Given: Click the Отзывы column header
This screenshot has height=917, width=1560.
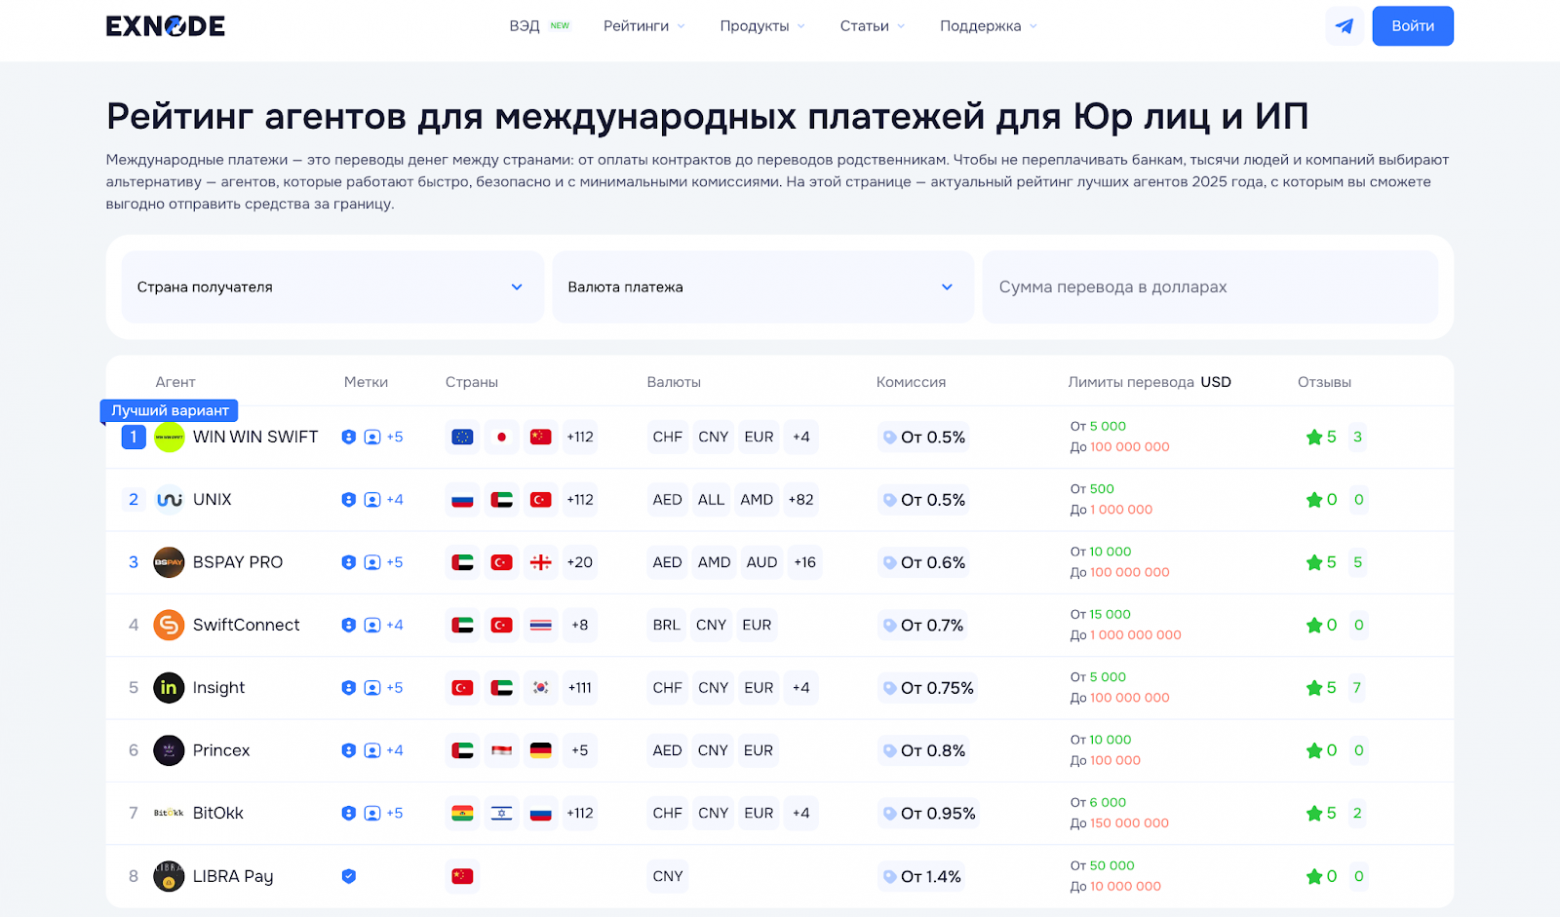Looking at the screenshot, I should 1324,382.
